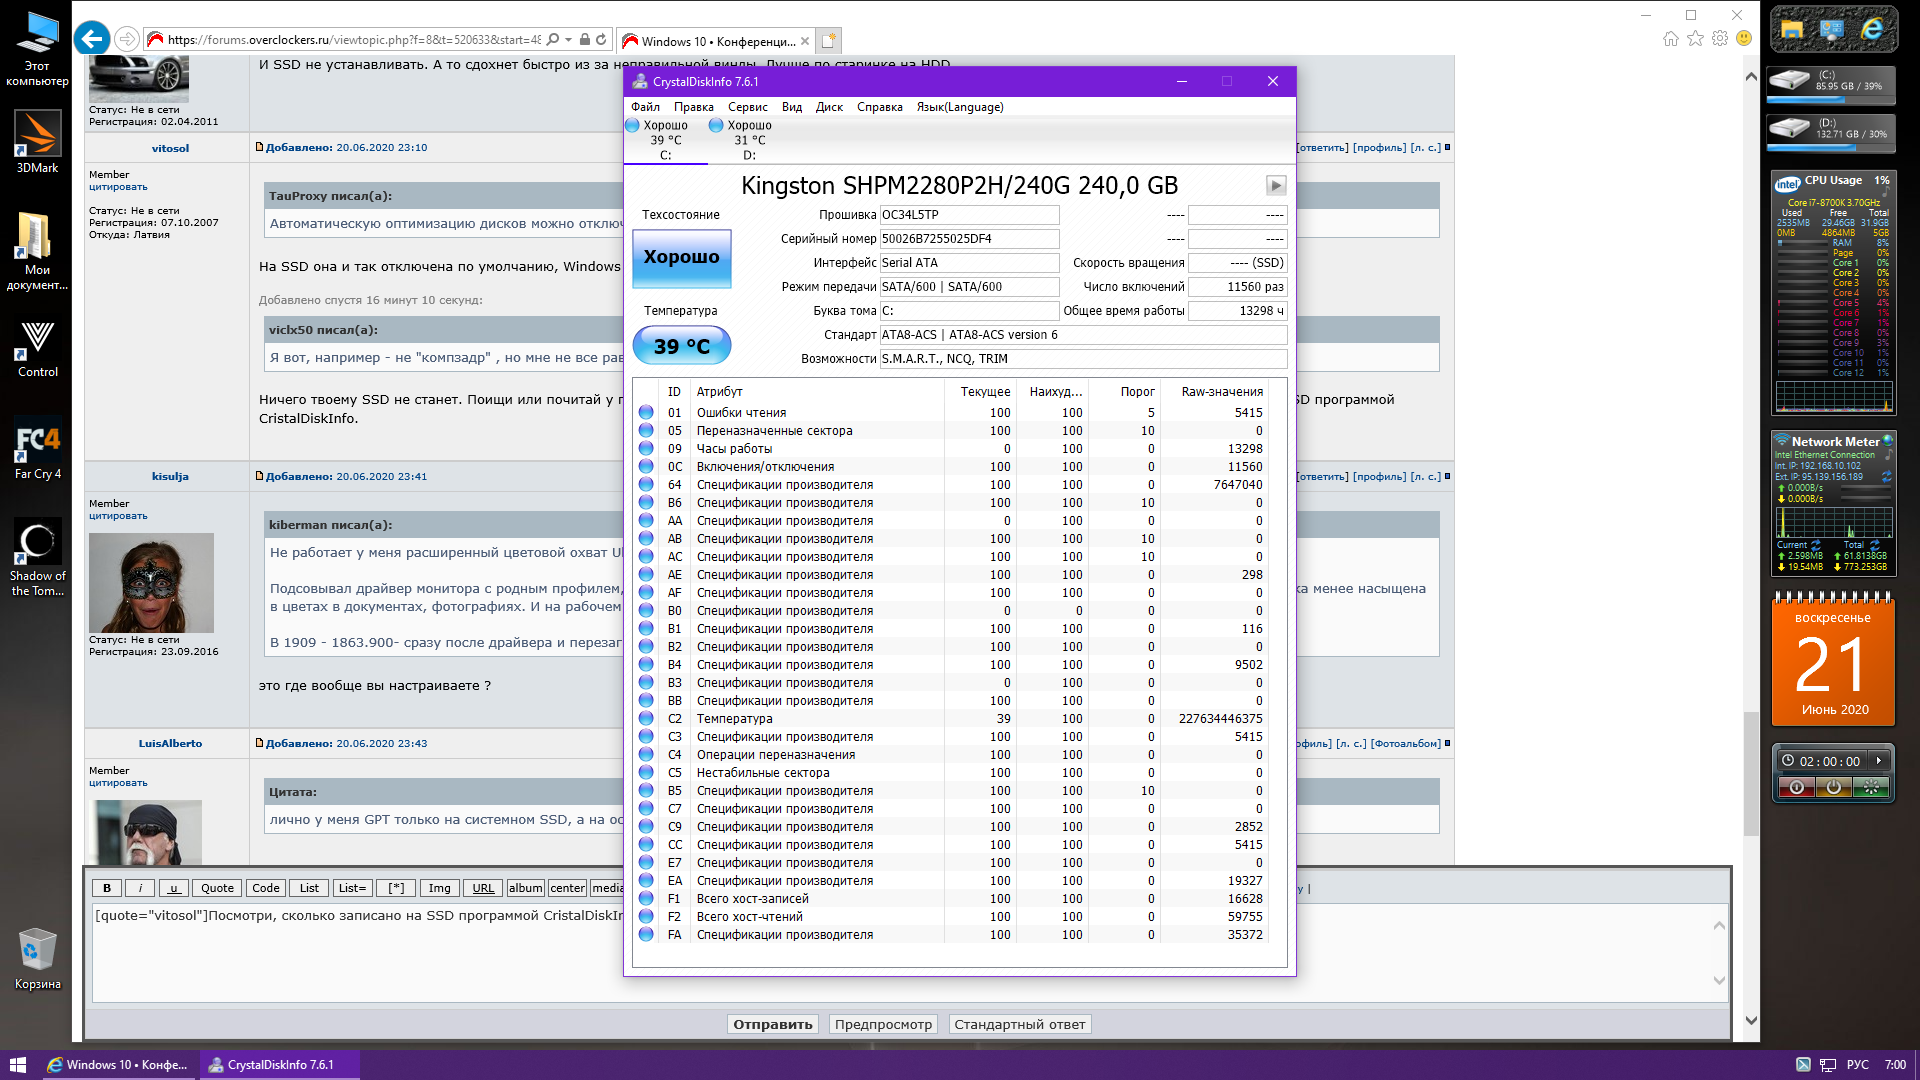This screenshot has width=1920, height=1080.
Task: Click File Explorer icon in launcher gadget
Action: click(1791, 29)
